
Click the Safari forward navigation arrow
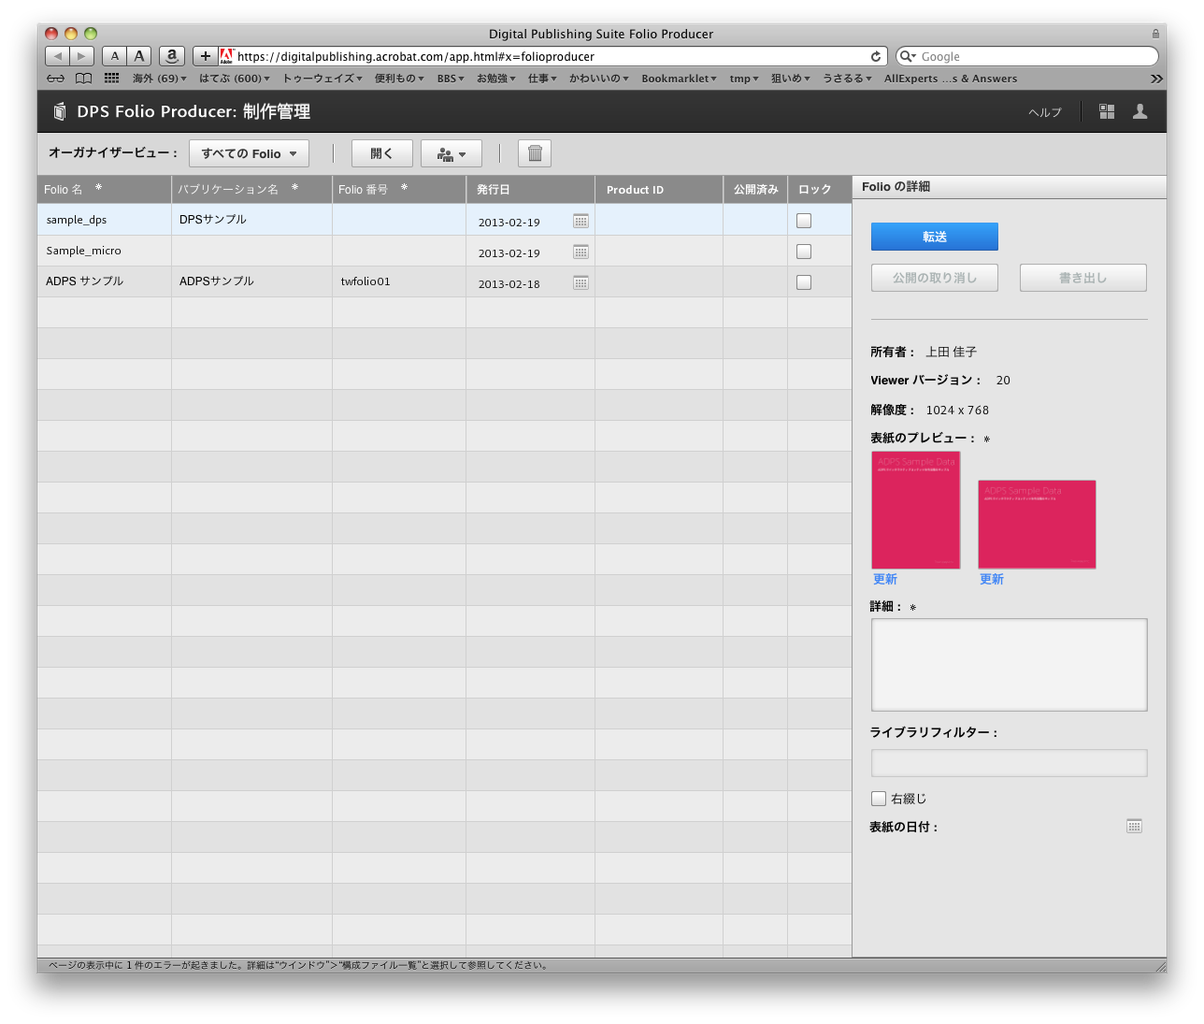click(x=82, y=57)
